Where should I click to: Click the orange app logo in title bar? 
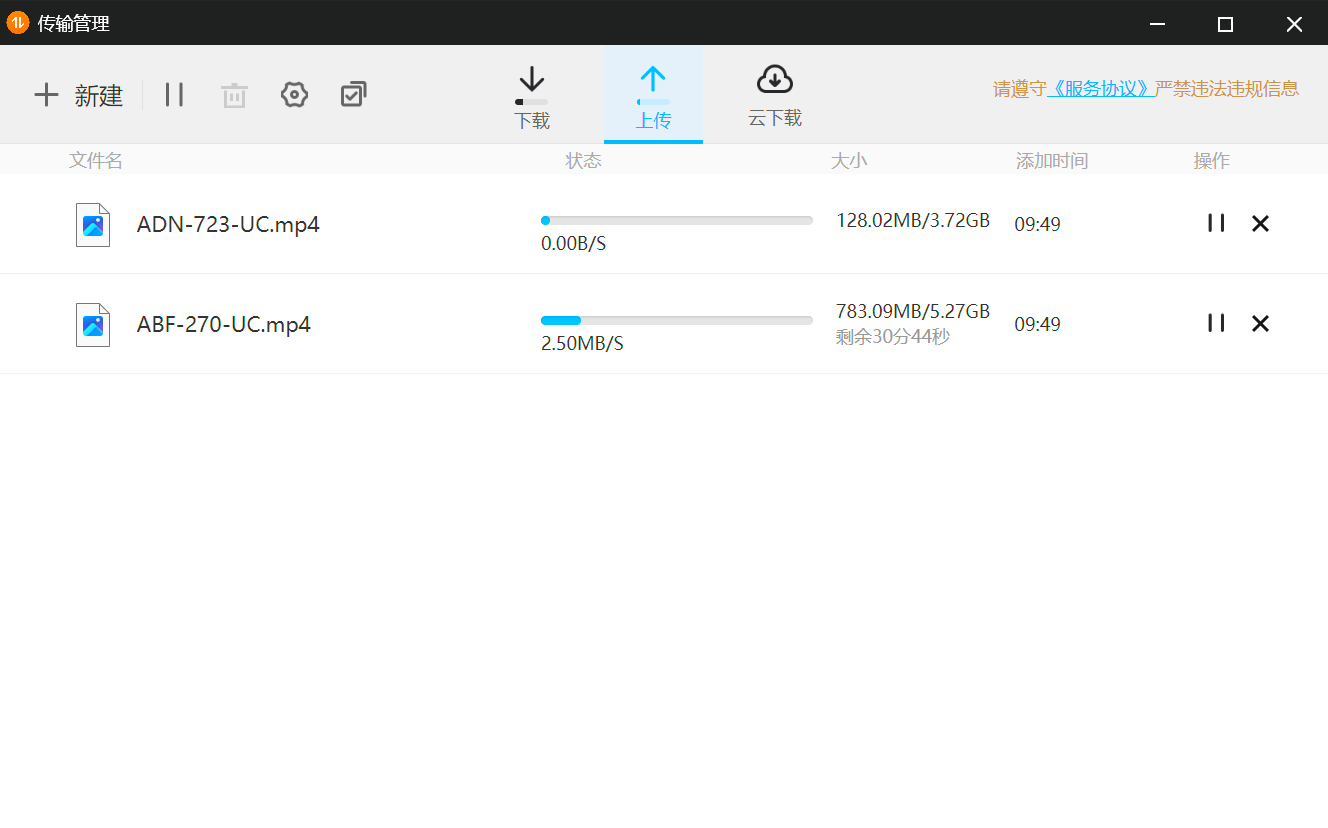[18, 23]
